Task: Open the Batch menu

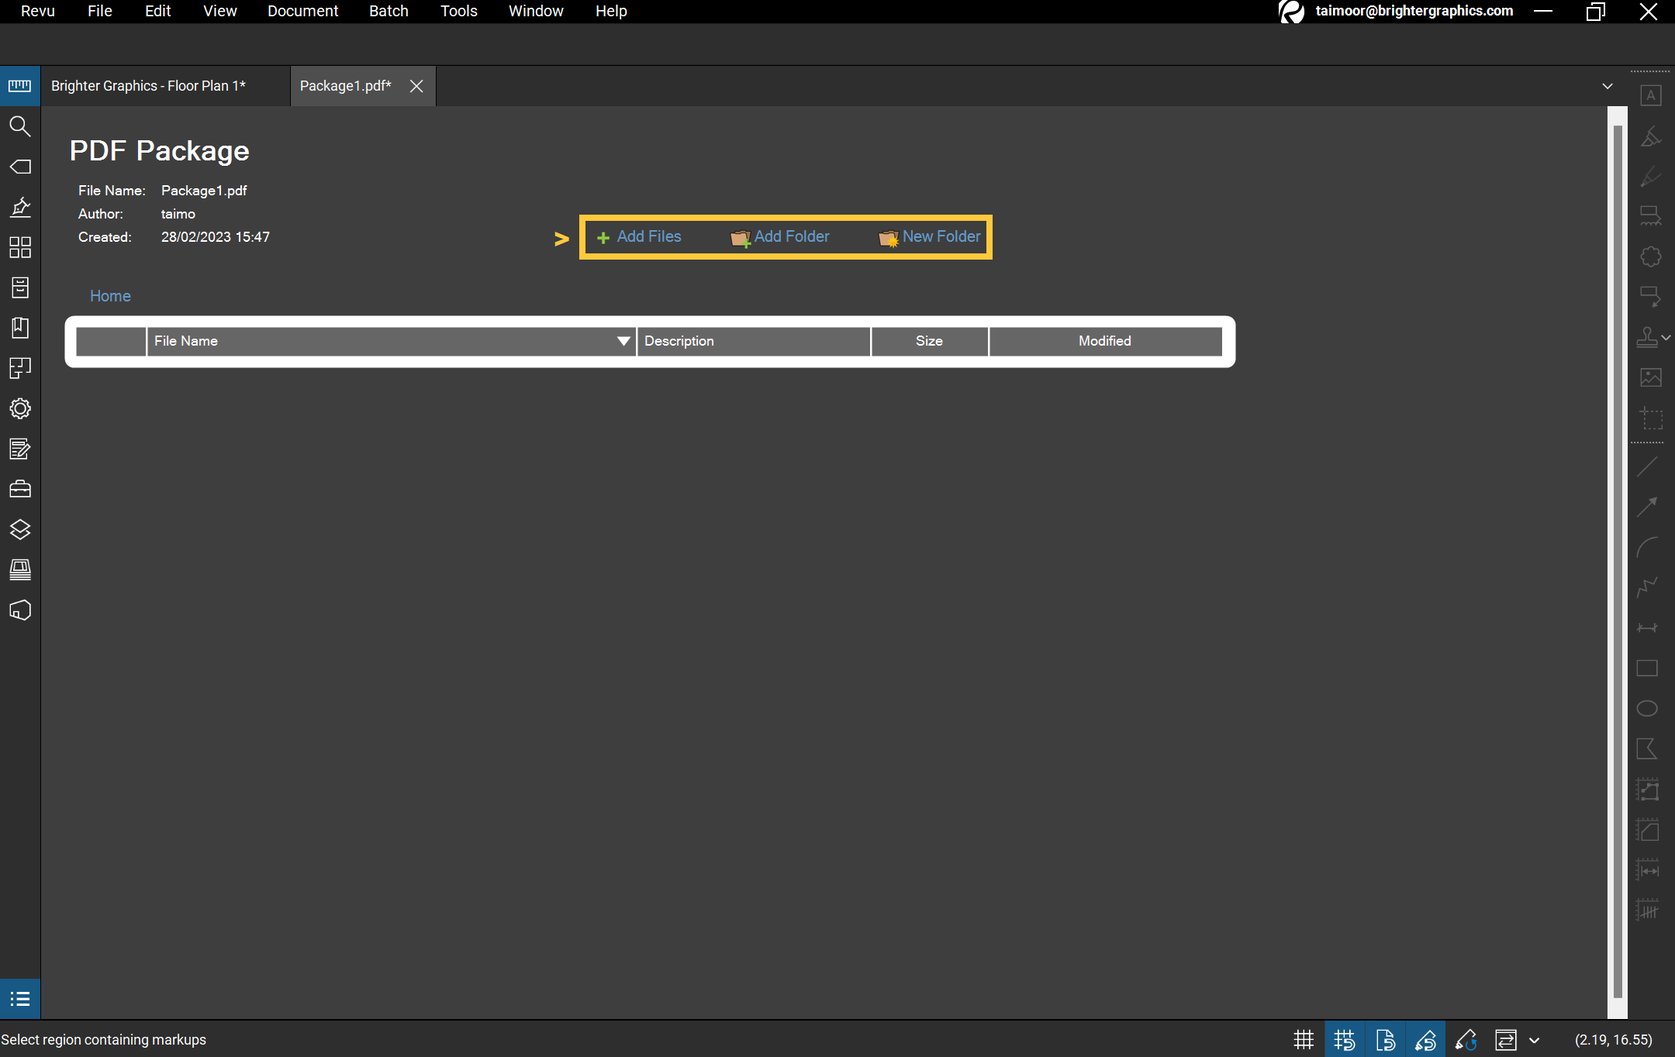Action: (388, 11)
